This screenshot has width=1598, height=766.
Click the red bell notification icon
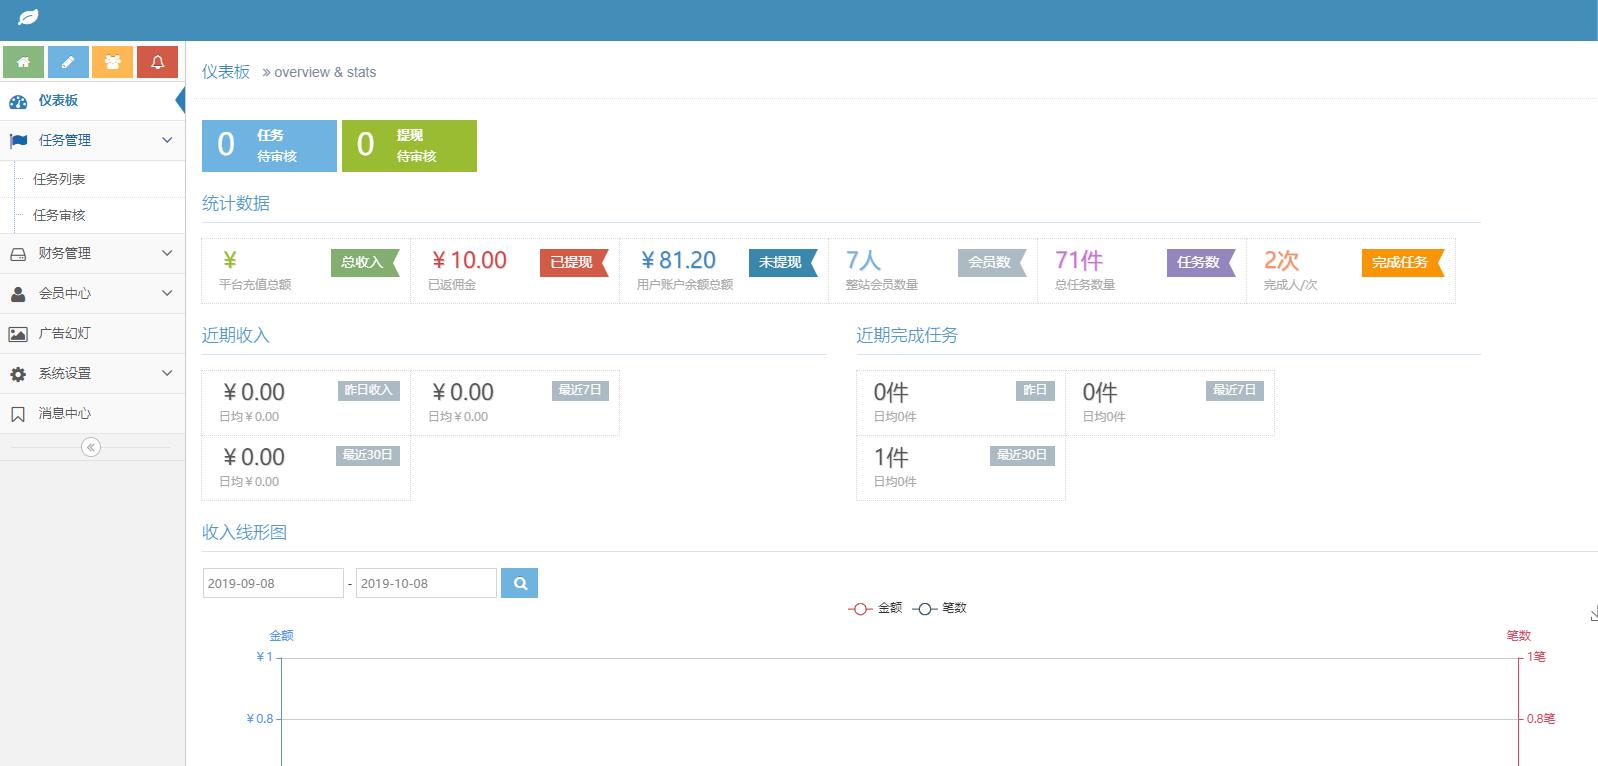pos(157,62)
